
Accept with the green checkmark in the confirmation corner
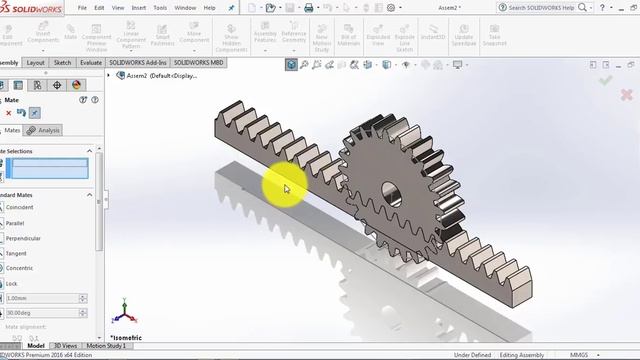(605, 80)
